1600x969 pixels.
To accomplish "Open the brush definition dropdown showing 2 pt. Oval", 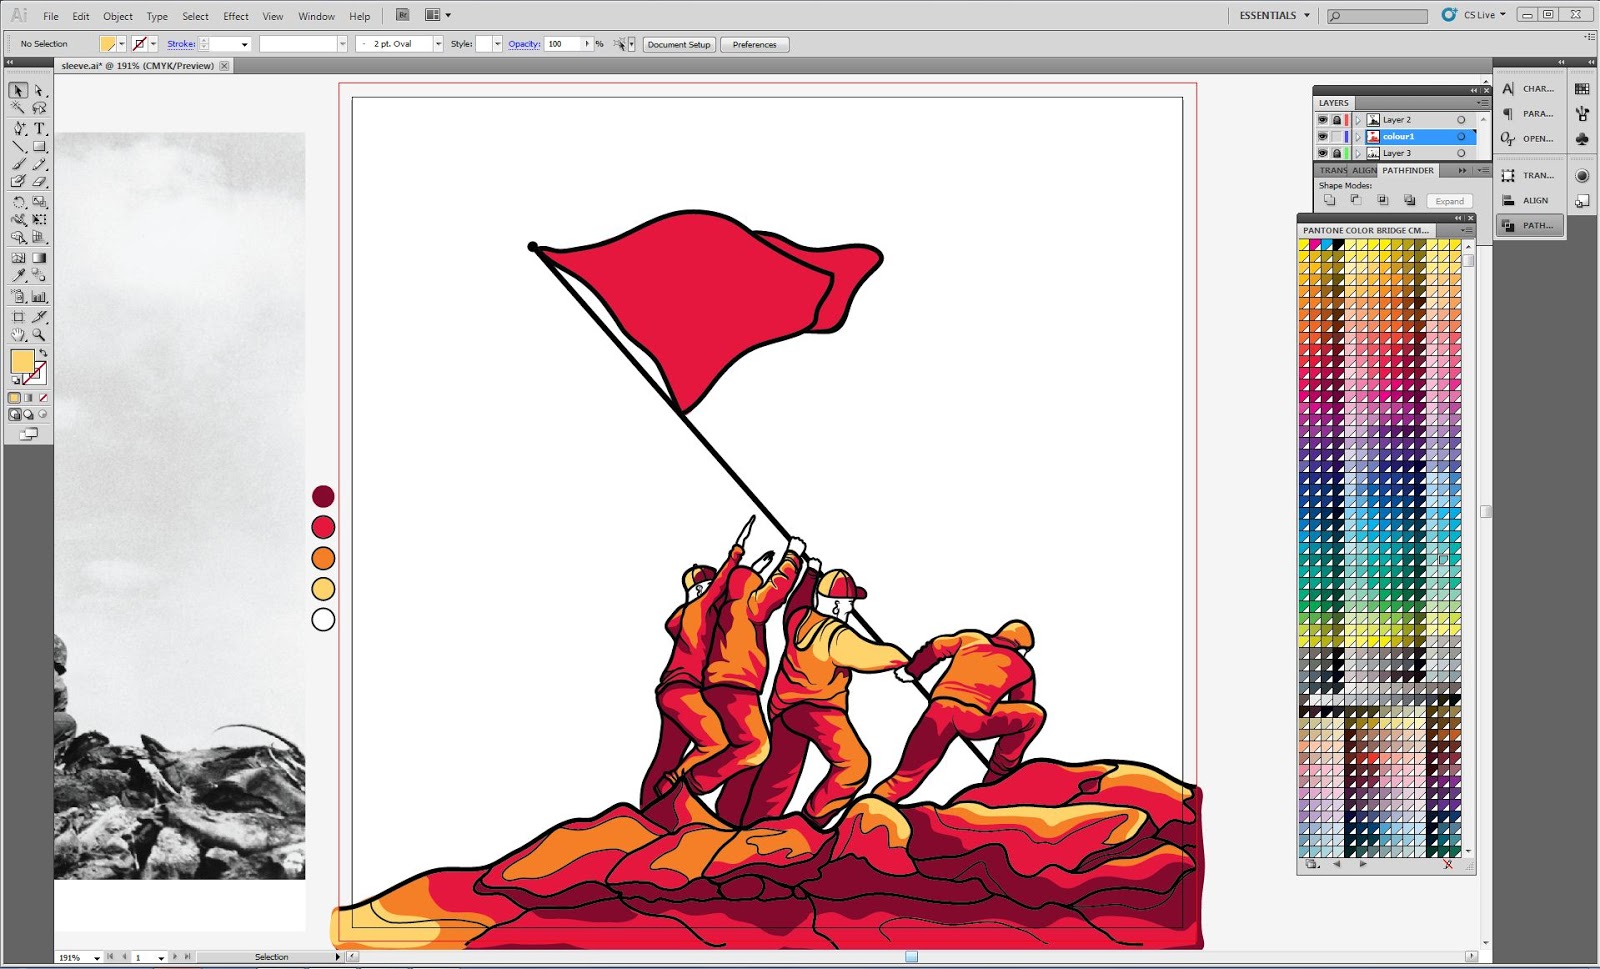I will click(438, 44).
